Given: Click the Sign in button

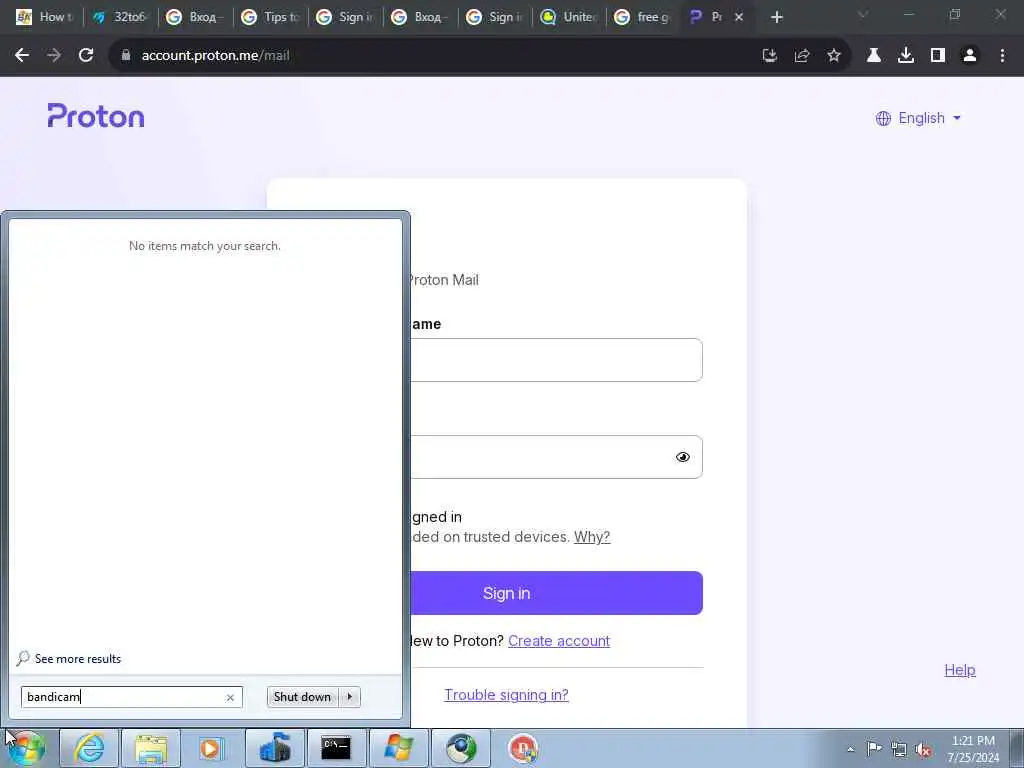Looking at the screenshot, I should tap(556, 593).
